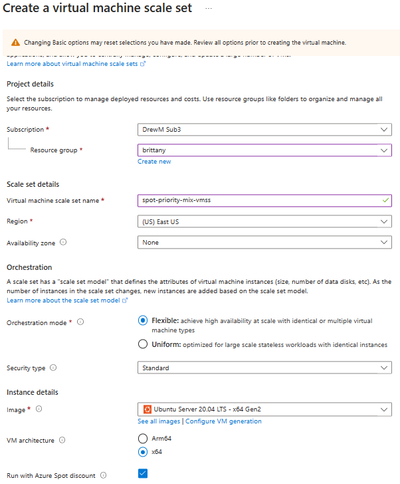The height and width of the screenshot is (484, 400).
Task: Choose the Arm64 VM architecture
Action: tap(143, 438)
